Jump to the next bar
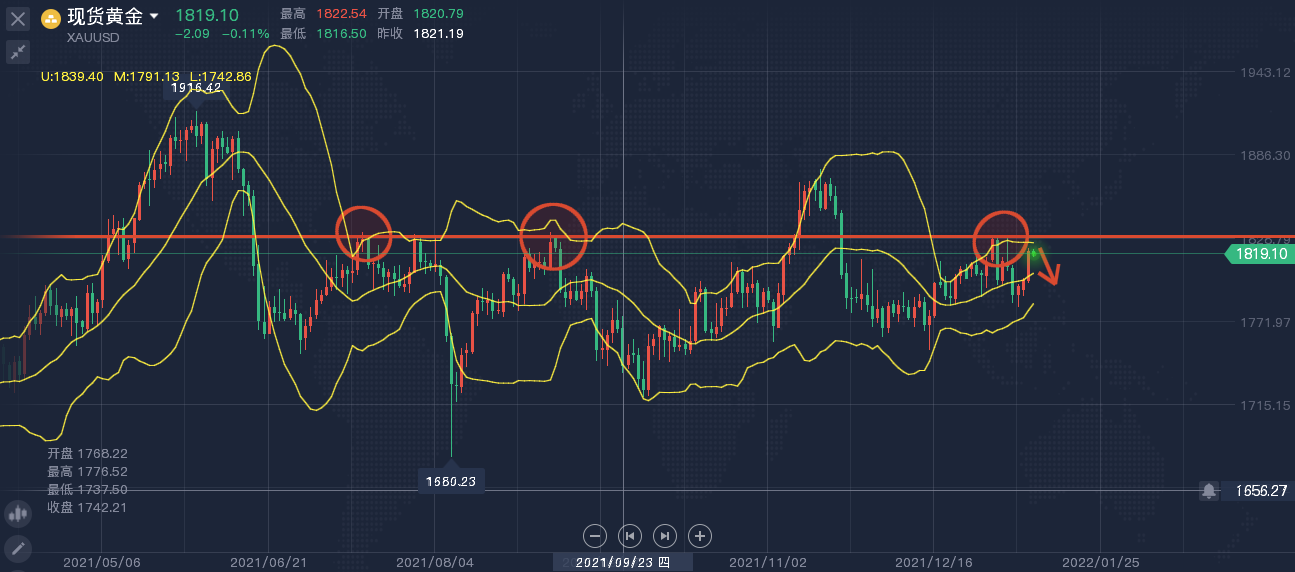 665,536
